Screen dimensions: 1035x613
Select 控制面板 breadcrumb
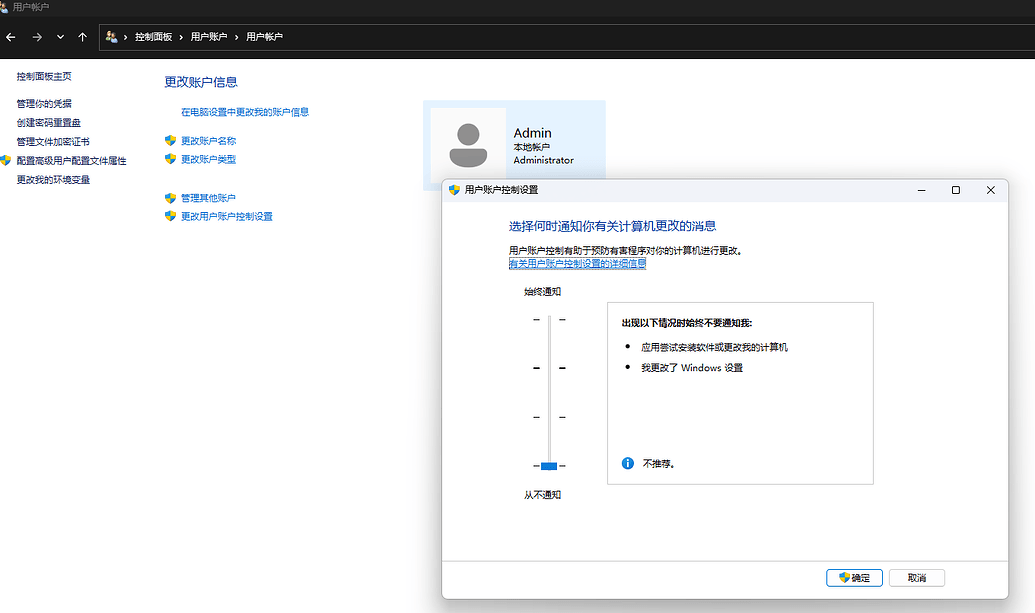[x=153, y=37]
